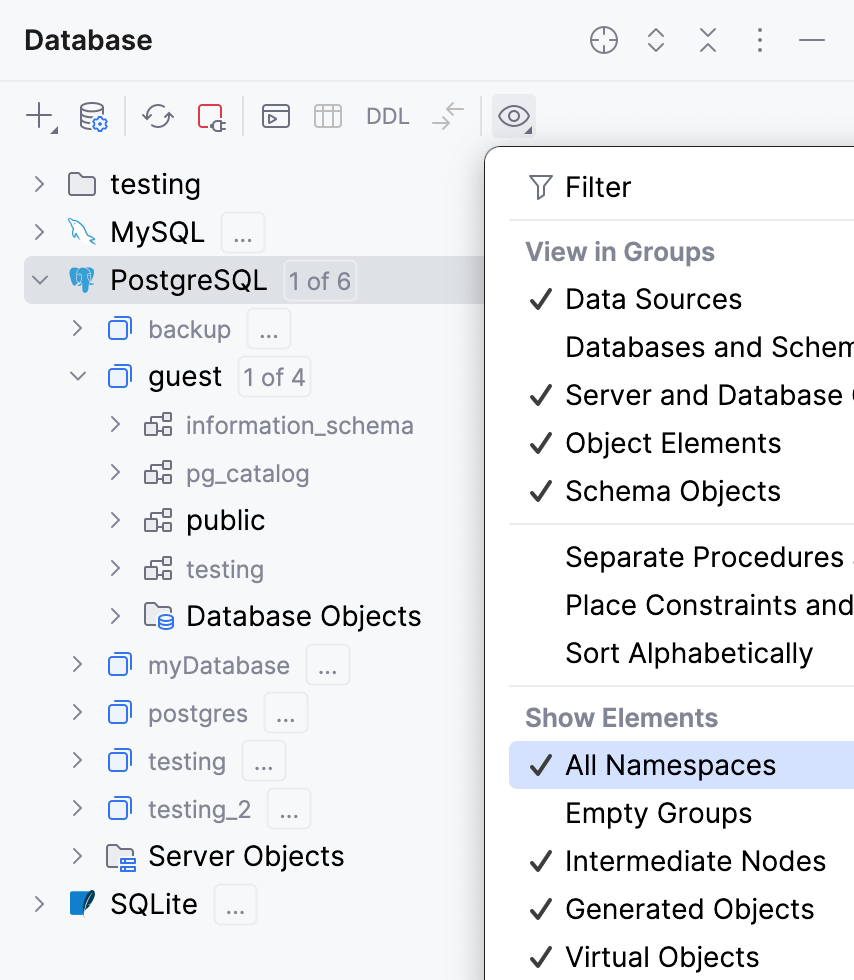Click the more options button next to MySQL
Screen dimensions: 854x980
(242, 232)
